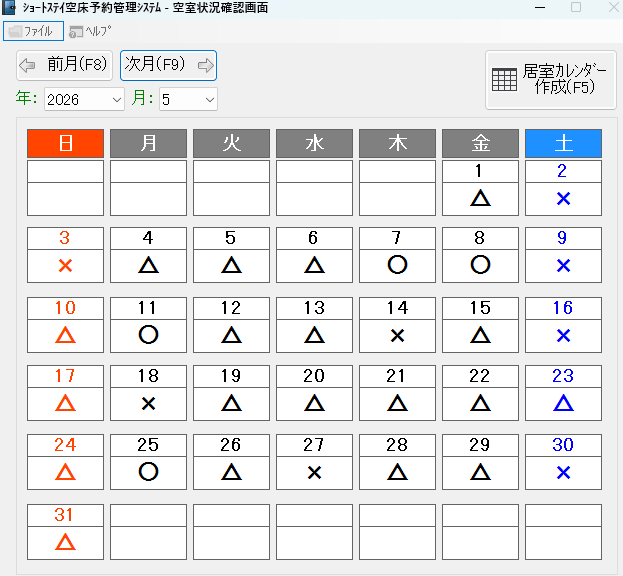Open the ヘルプ menu
This screenshot has width=623, height=576.
tap(90, 31)
